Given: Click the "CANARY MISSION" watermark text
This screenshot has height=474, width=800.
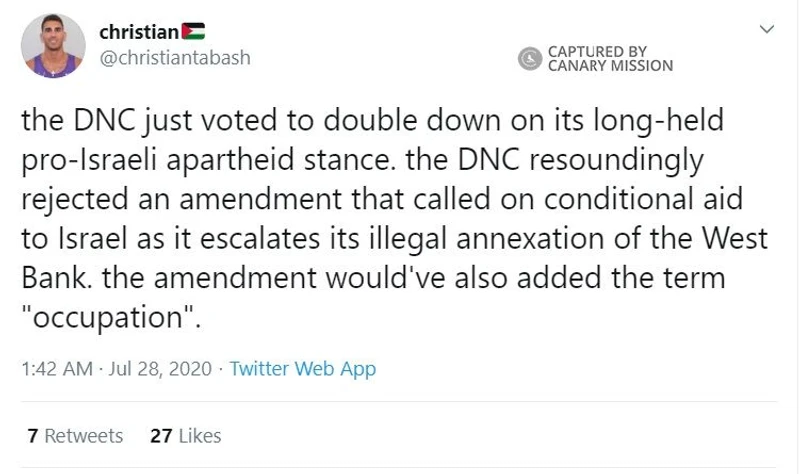Looking at the screenshot, I should (610, 66).
